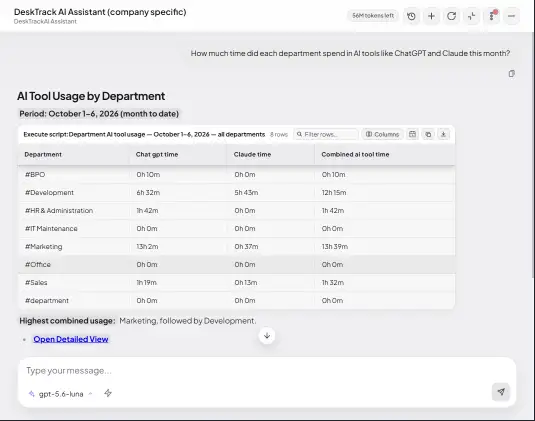Click the AI Tool Usage by Department heading

91,96
